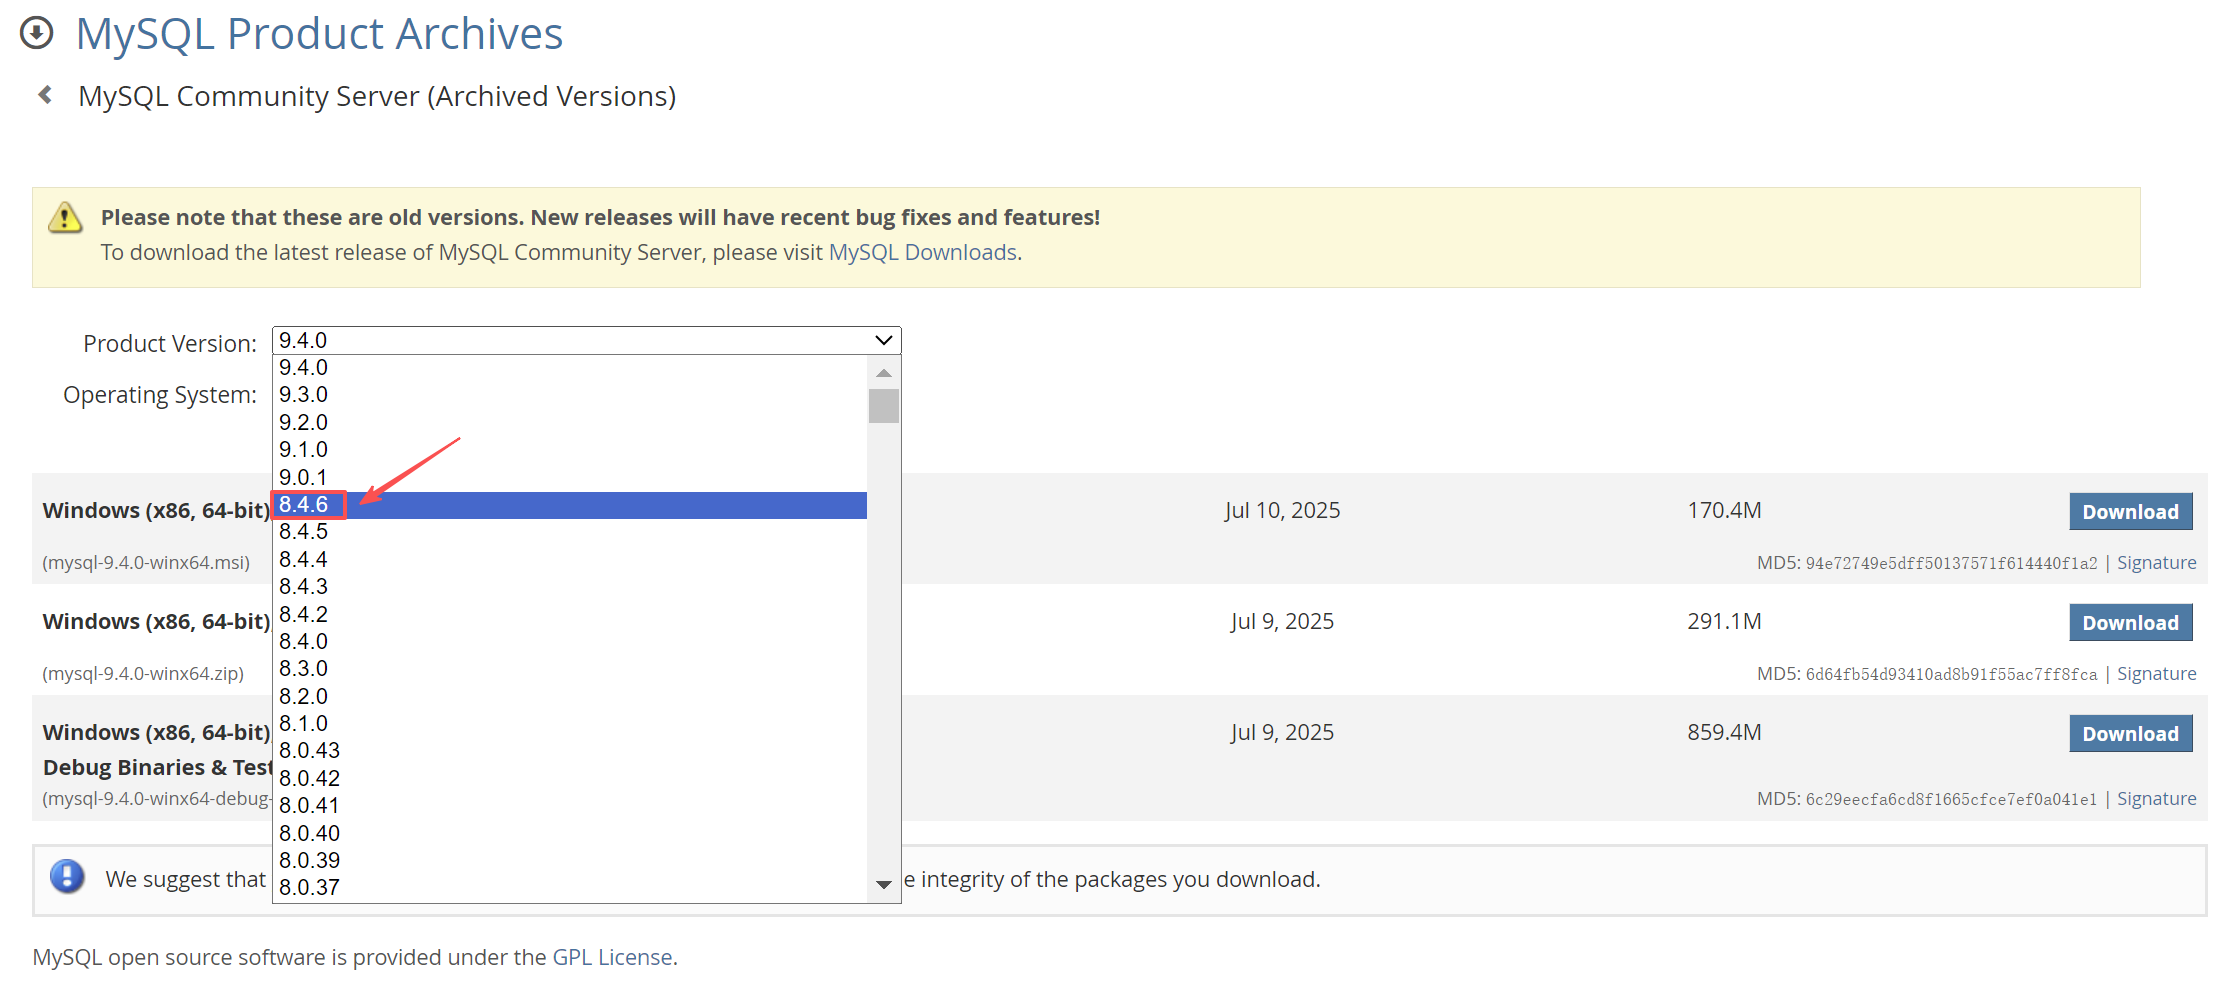
Task: Select version 8.4.0 option
Action: tap(569, 642)
